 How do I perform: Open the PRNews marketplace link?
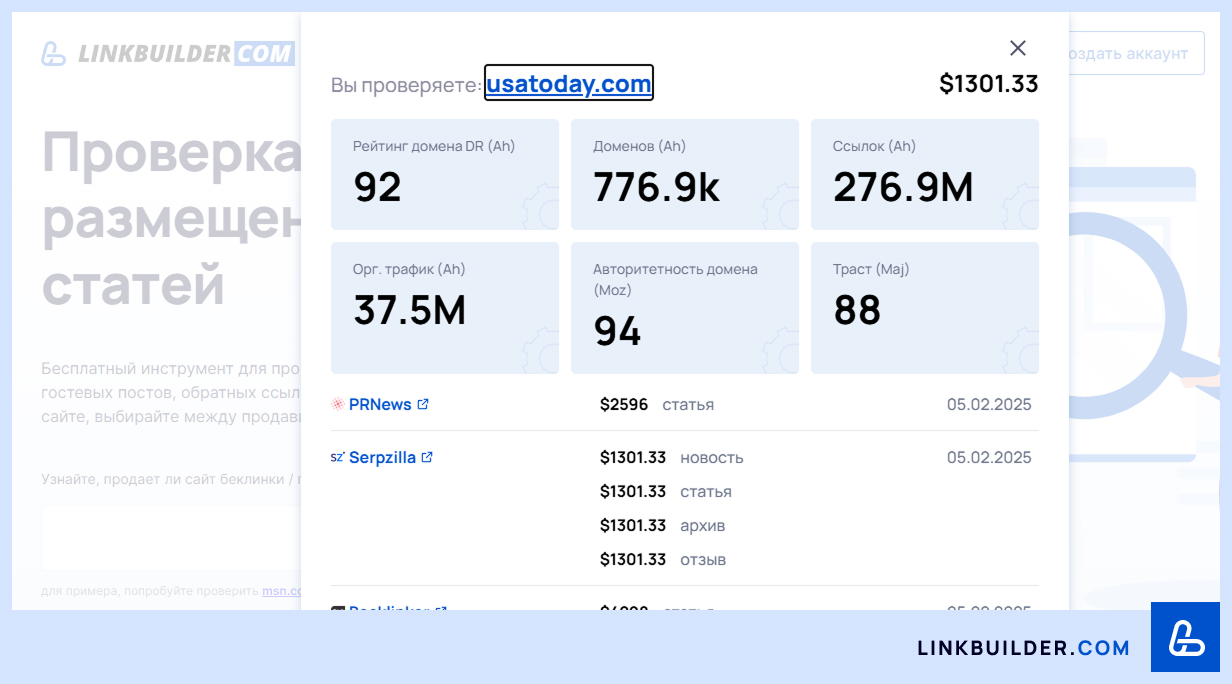point(380,404)
